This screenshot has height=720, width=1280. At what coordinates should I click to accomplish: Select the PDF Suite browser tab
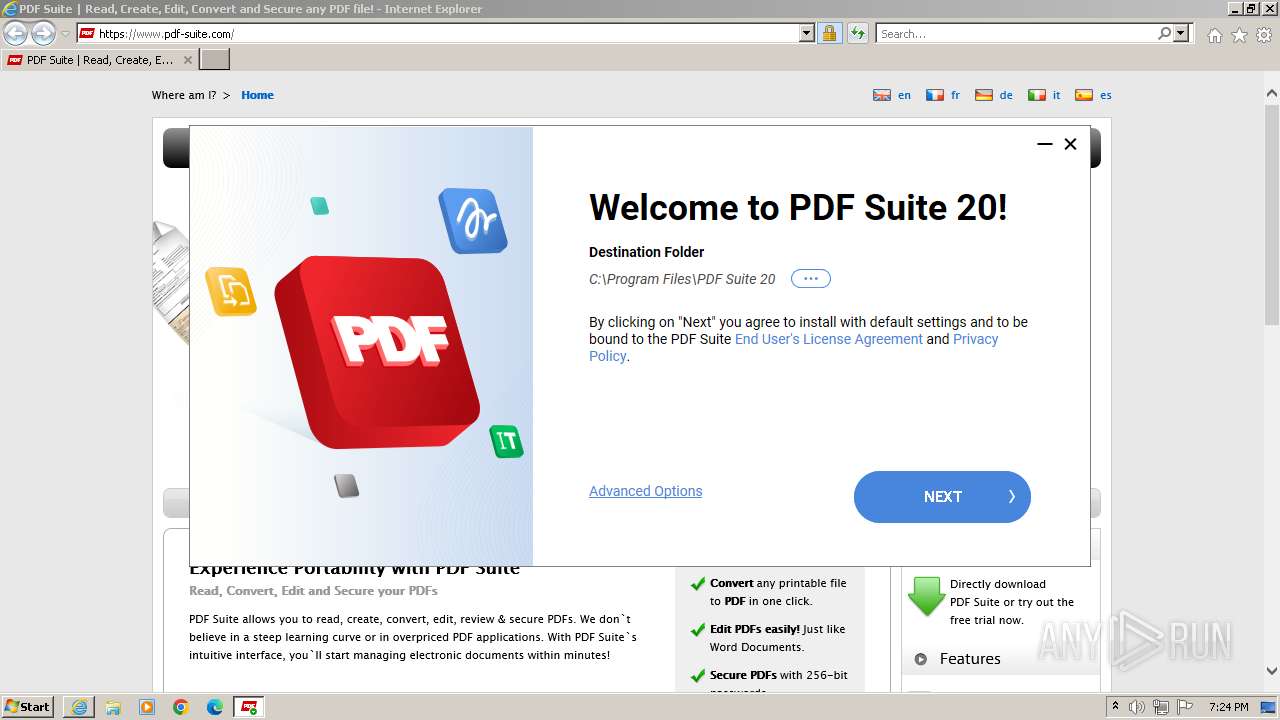coord(99,60)
